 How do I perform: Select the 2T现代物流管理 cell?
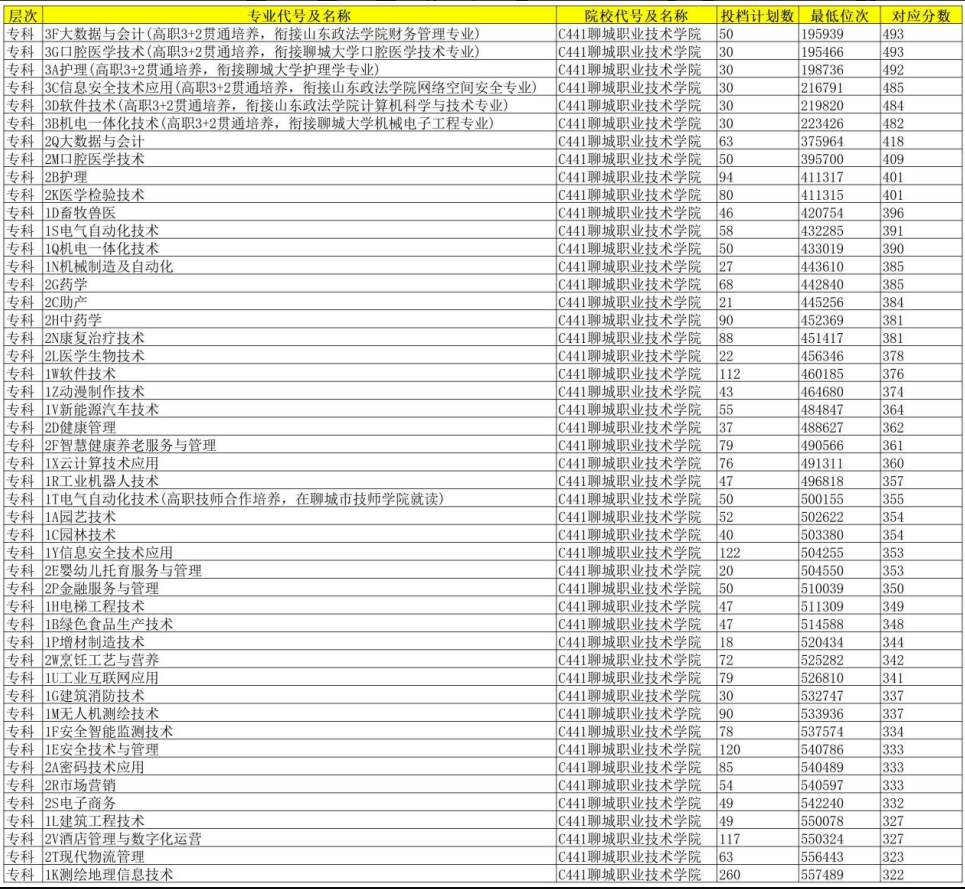(299, 855)
